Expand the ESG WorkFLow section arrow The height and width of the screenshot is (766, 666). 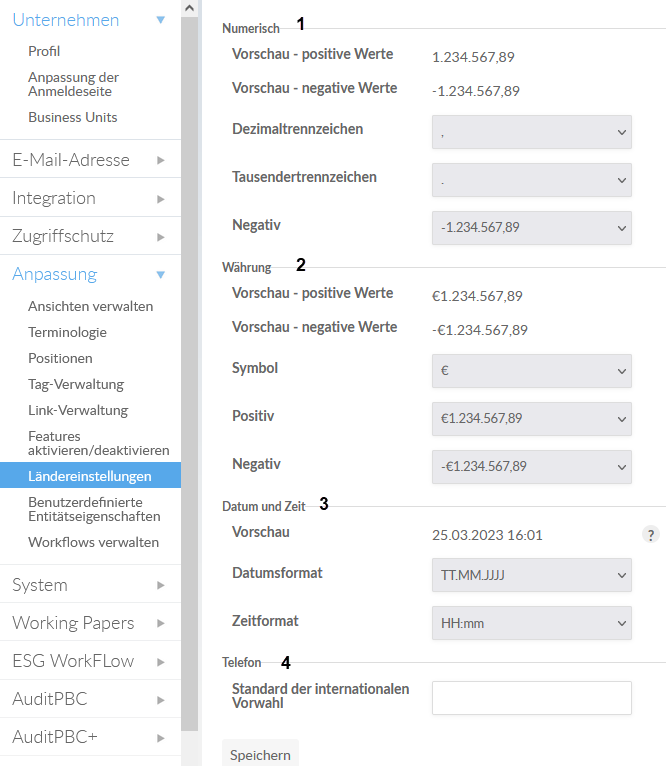click(x=160, y=662)
